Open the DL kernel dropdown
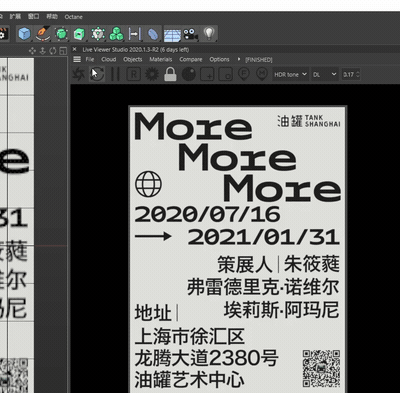 click(x=325, y=74)
